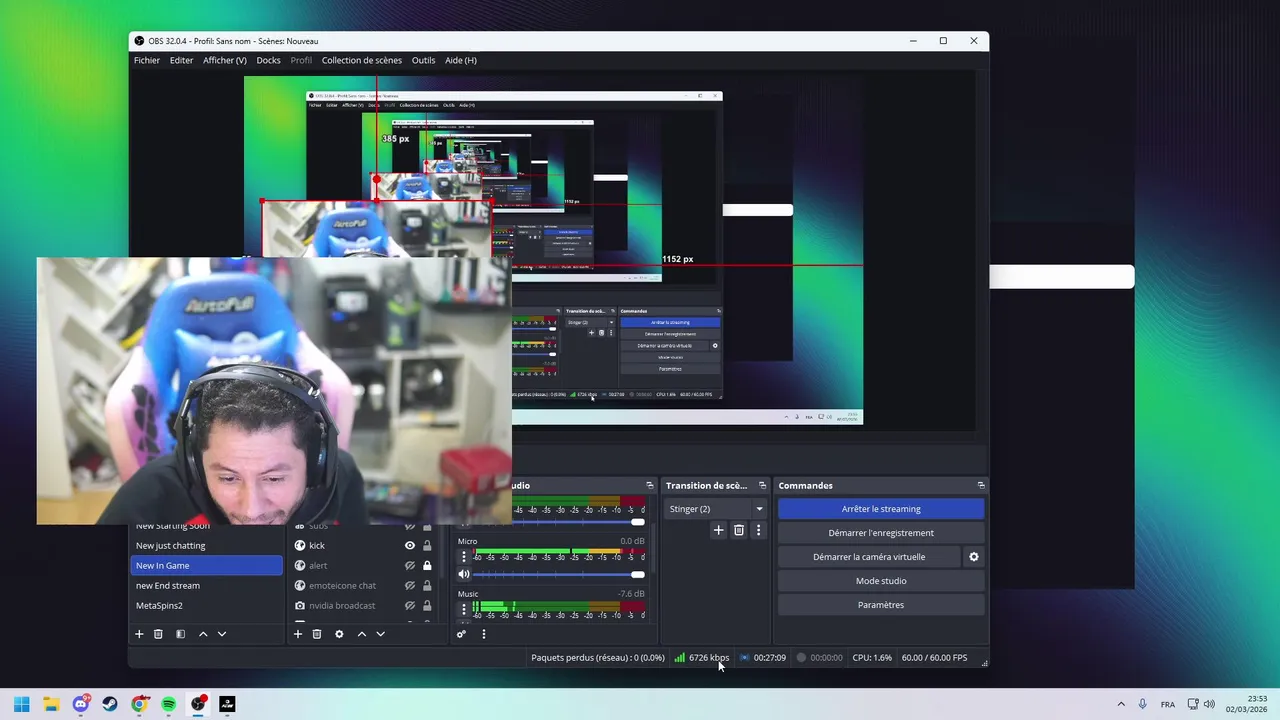Open Micro channel three-dot options

tap(463, 556)
